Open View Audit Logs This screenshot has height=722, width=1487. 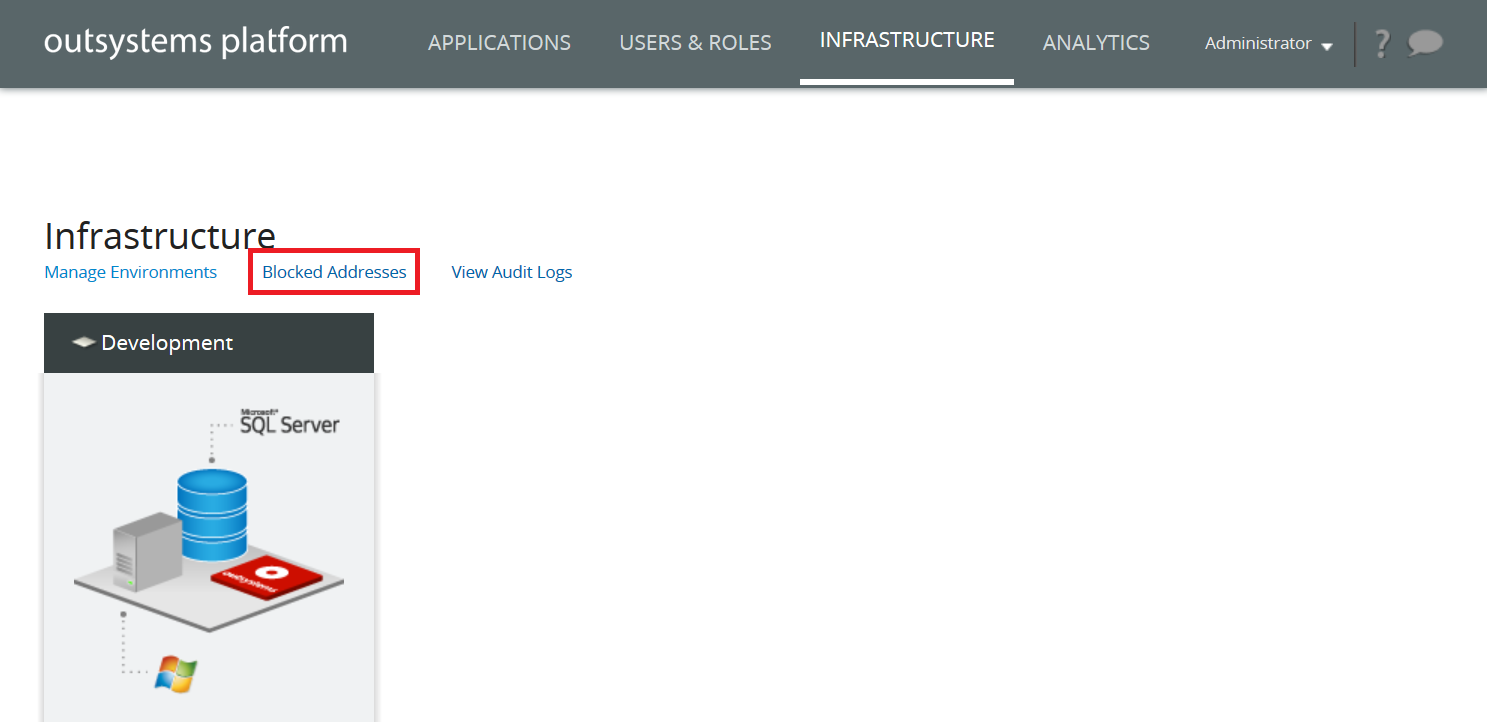click(511, 271)
